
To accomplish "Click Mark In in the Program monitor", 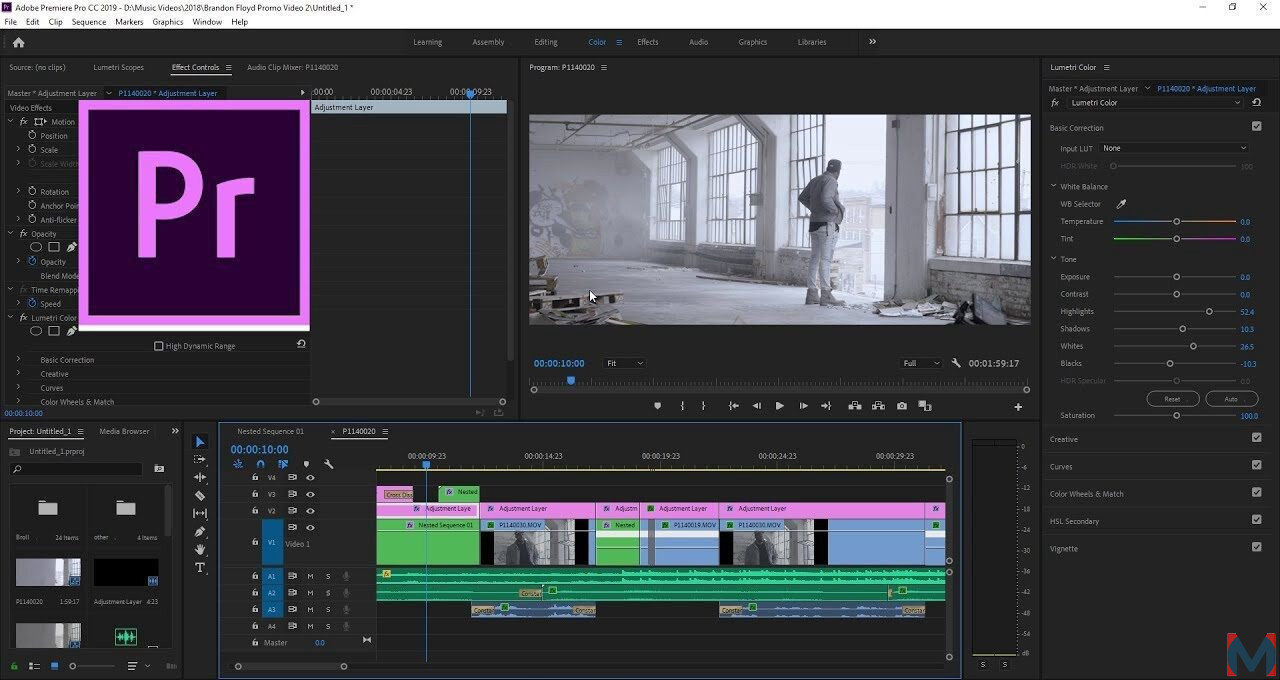I will coord(683,406).
